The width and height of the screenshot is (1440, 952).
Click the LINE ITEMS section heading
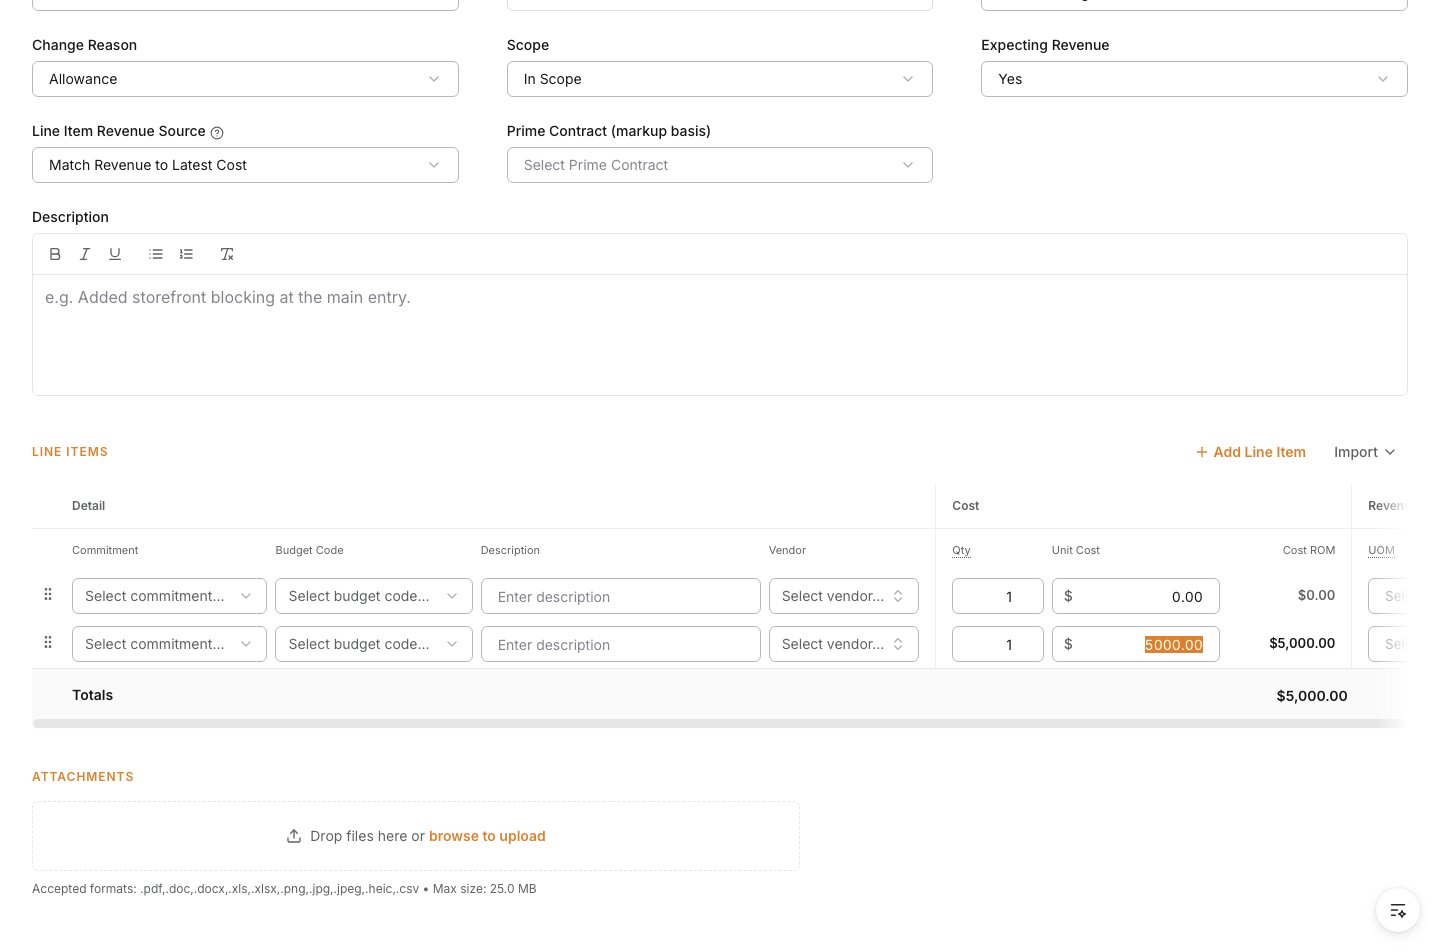click(x=70, y=452)
